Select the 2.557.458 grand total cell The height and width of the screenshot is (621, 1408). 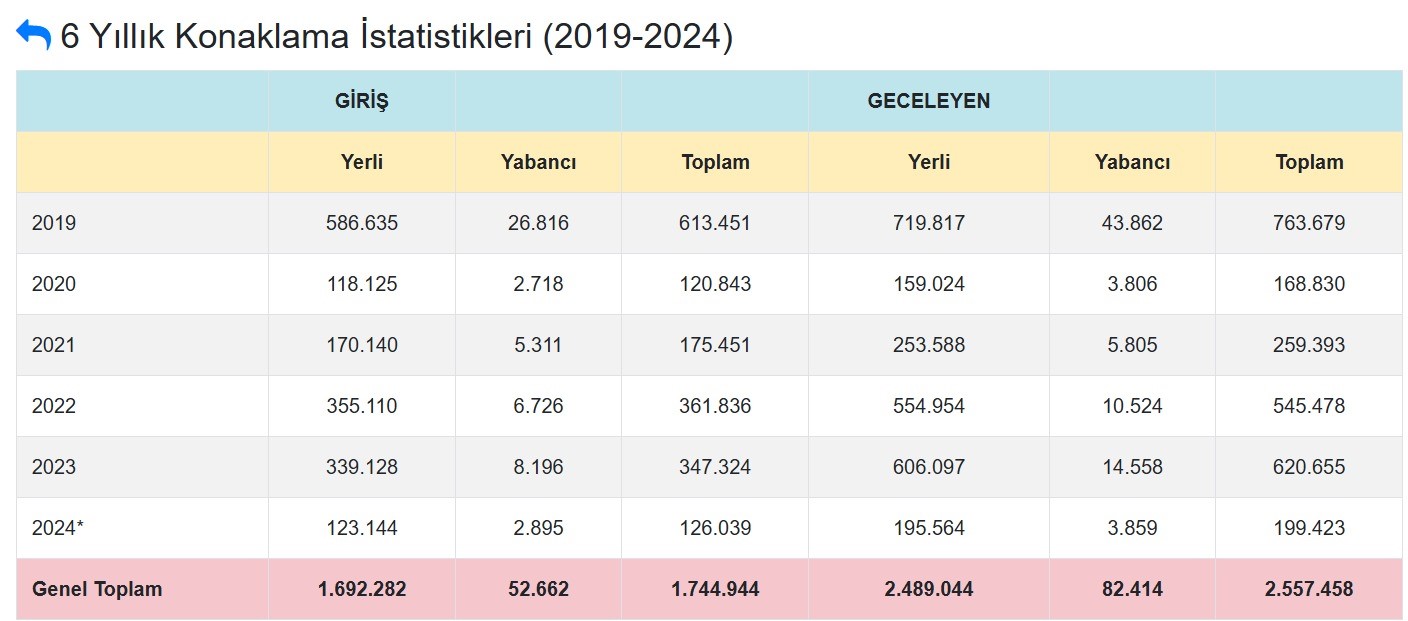coord(1310,589)
